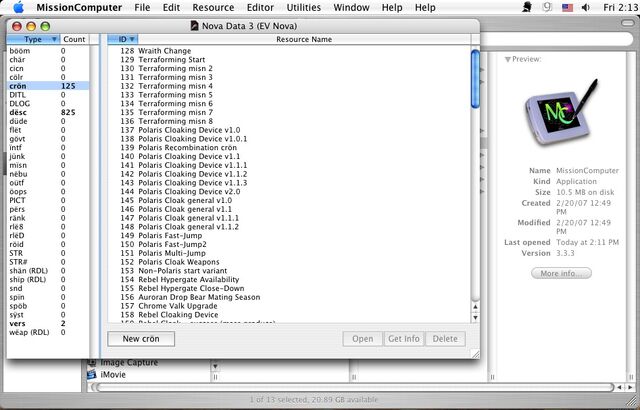Open the Resource menu
The width and height of the screenshot is (640, 410).
[x=213, y=7]
